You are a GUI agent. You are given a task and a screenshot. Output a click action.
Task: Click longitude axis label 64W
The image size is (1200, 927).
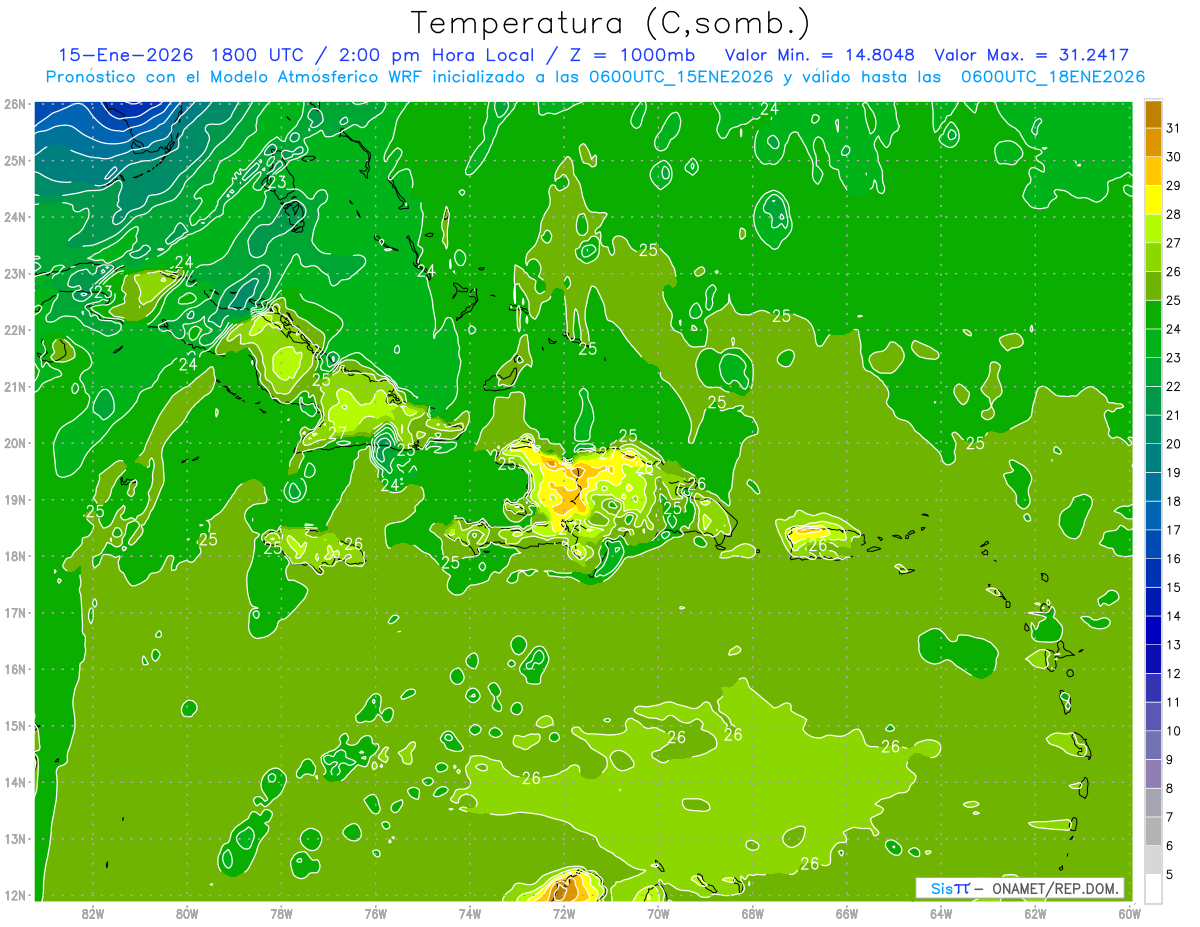(941, 913)
